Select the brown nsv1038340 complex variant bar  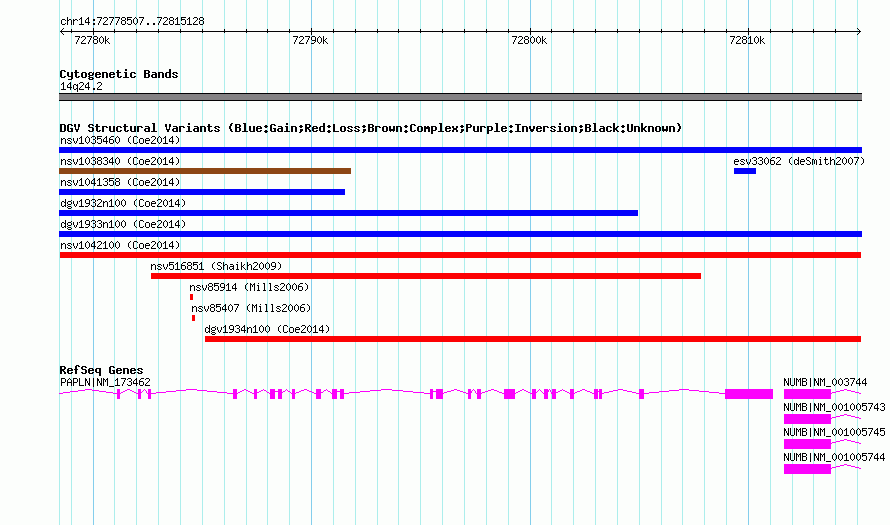[x=205, y=171]
